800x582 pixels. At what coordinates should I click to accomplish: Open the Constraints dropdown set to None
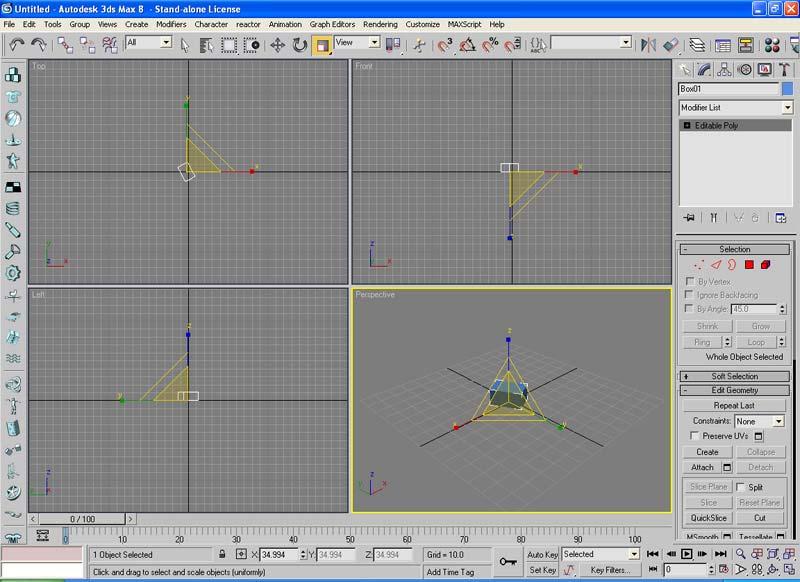coord(778,421)
